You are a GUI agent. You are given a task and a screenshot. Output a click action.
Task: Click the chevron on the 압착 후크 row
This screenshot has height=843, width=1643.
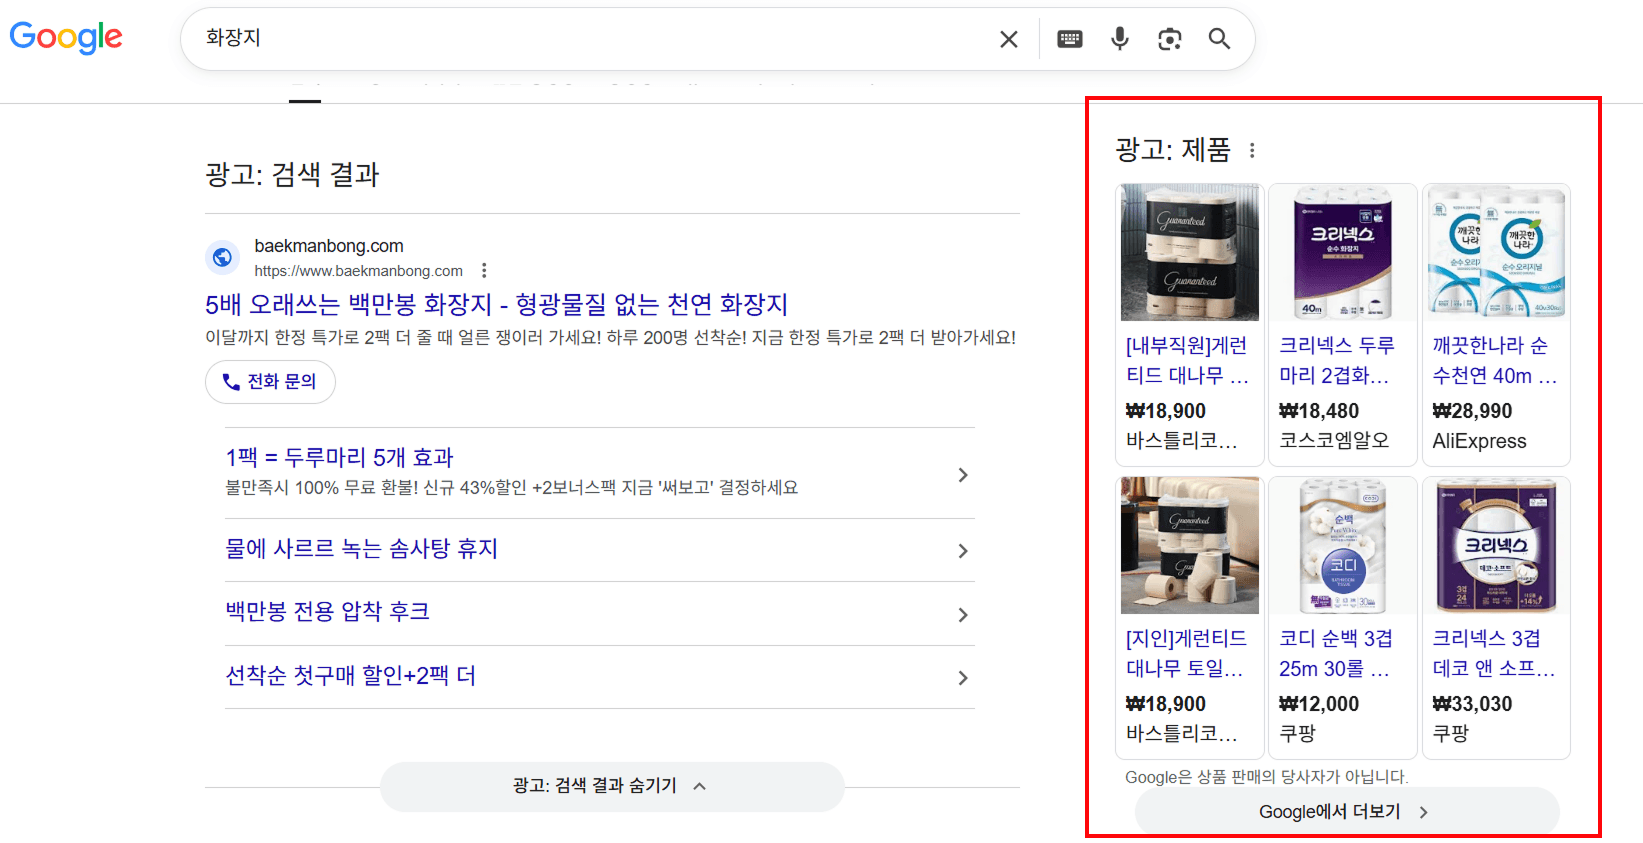pos(963,615)
